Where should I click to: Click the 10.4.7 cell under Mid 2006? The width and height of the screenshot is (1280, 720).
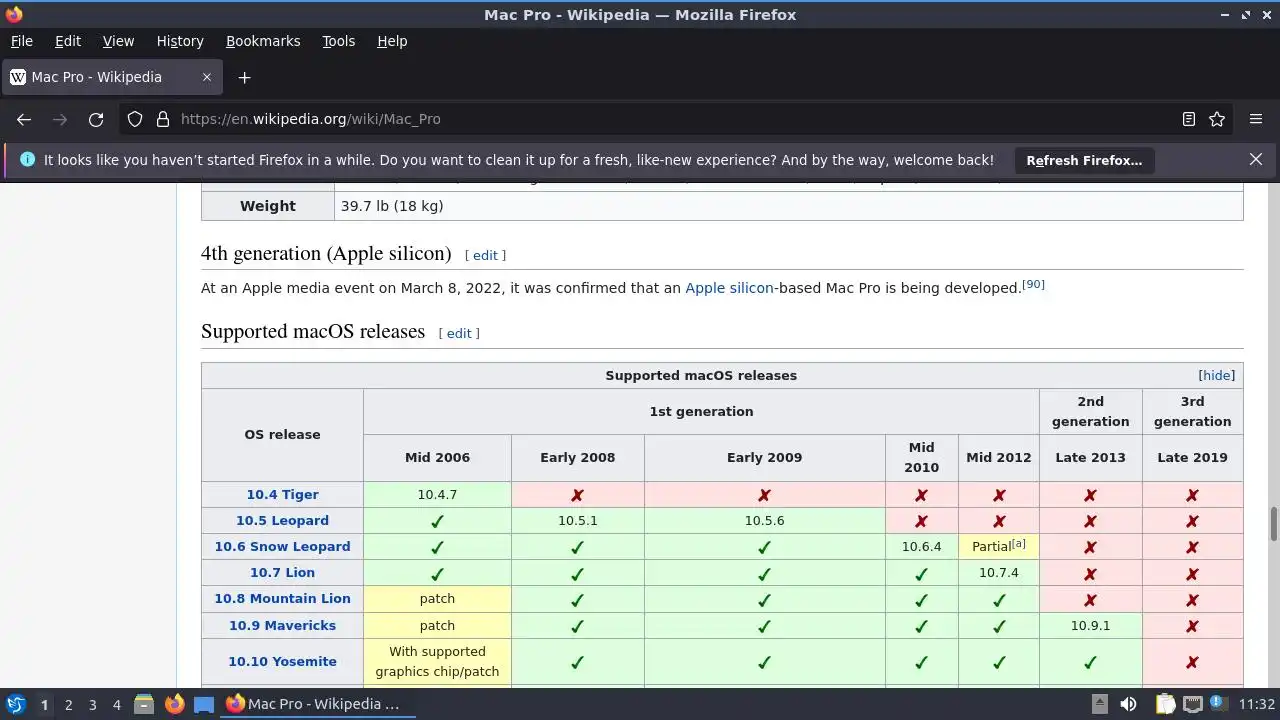(x=437, y=494)
